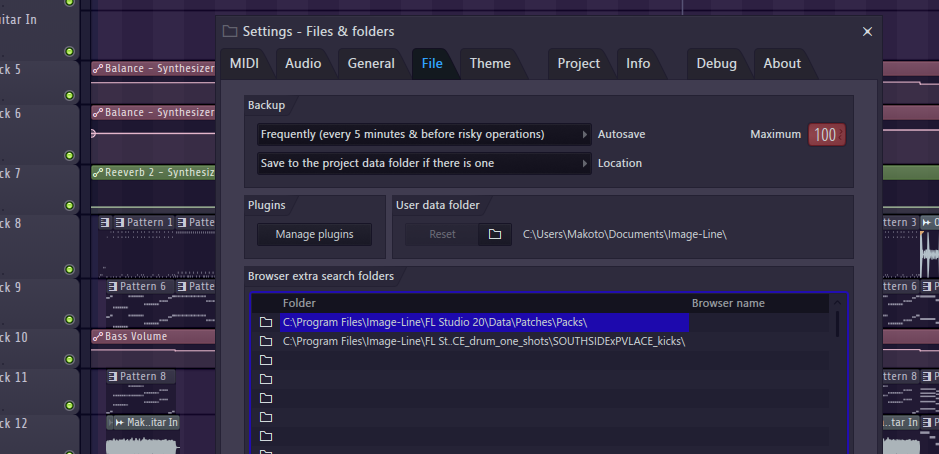Open the Theme settings tab
The image size is (939, 454).
tap(490, 63)
